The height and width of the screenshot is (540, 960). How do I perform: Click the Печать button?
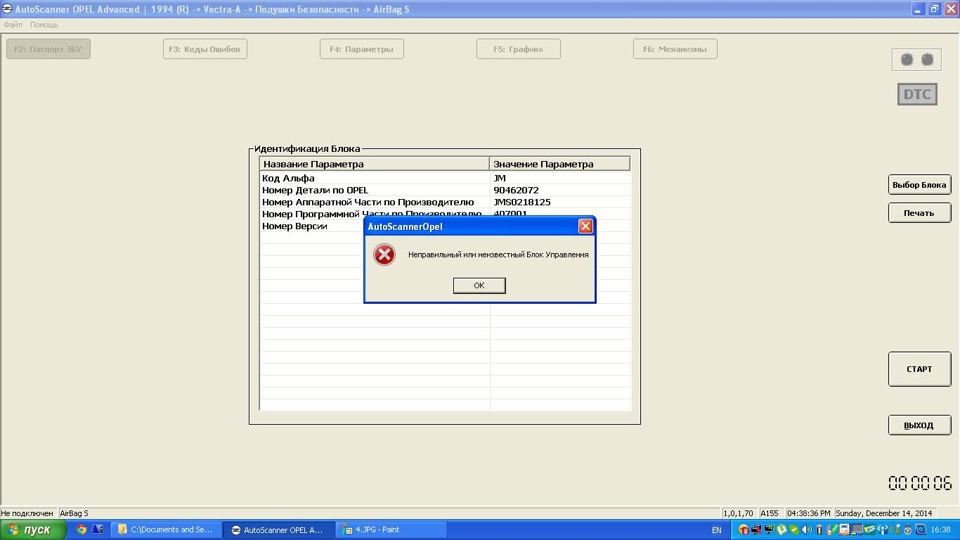click(x=920, y=213)
